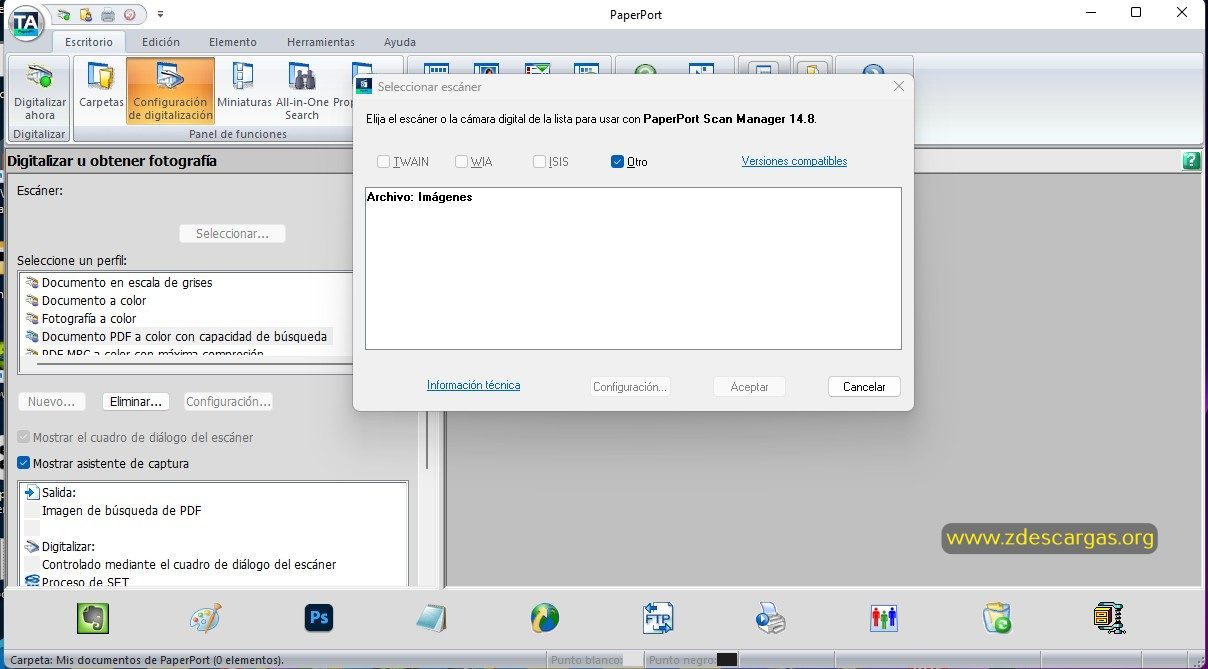Click the Nuevo... profile button
Screen dimensions: 1208x669
coord(51,401)
